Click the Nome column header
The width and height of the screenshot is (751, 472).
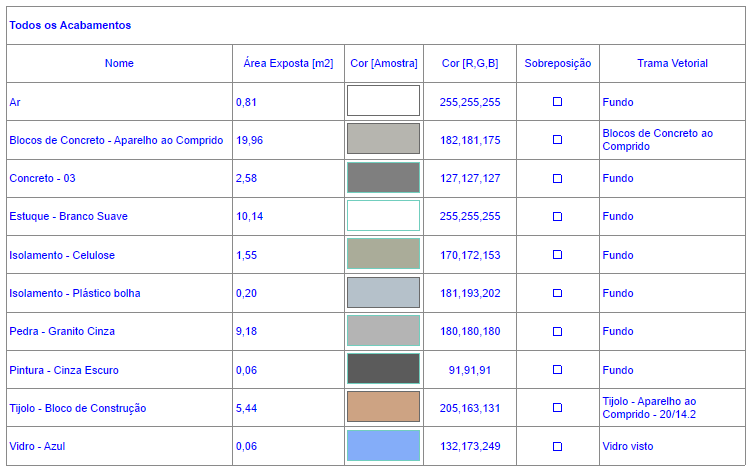click(119, 63)
